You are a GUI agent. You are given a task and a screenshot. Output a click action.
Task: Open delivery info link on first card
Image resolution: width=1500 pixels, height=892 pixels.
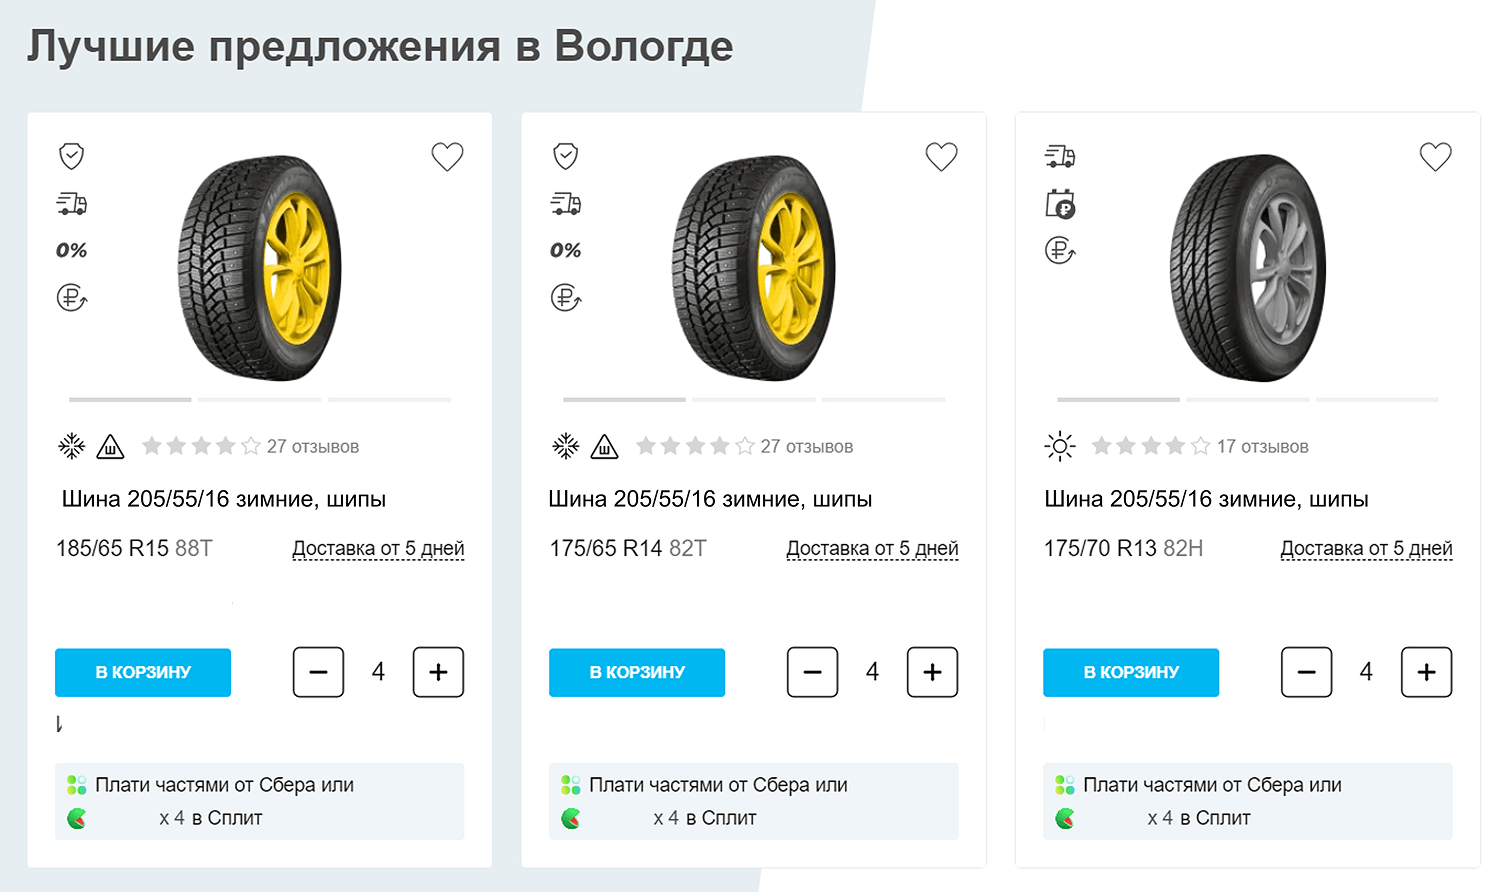378,548
